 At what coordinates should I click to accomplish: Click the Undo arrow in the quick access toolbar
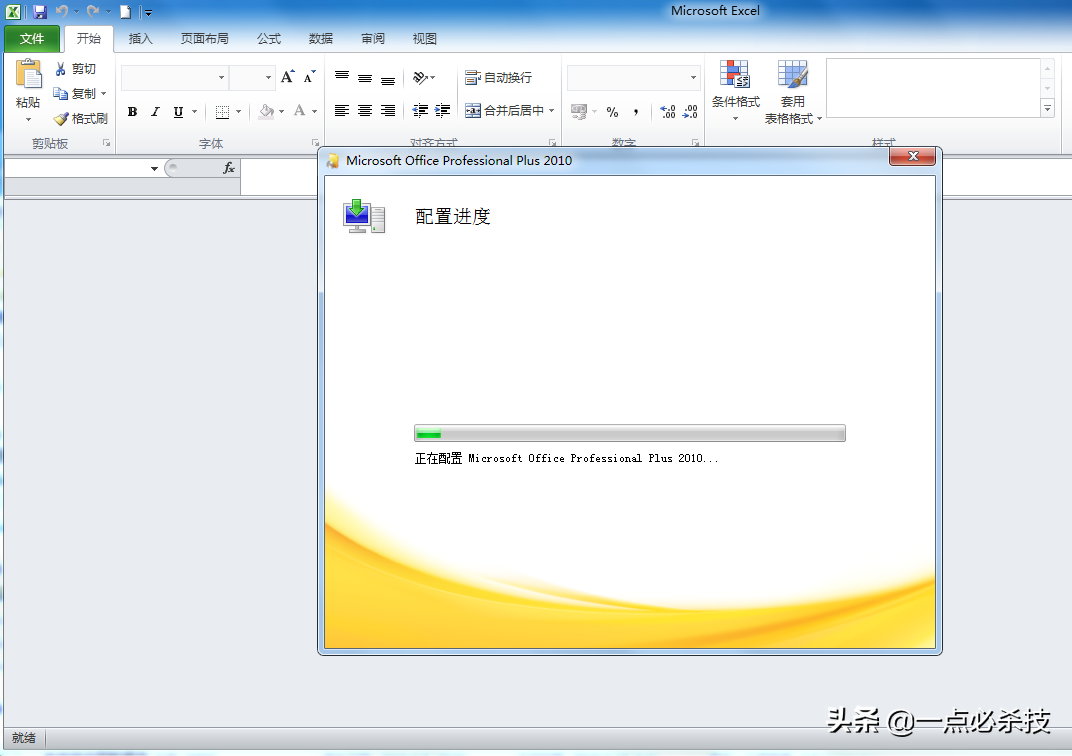62,12
